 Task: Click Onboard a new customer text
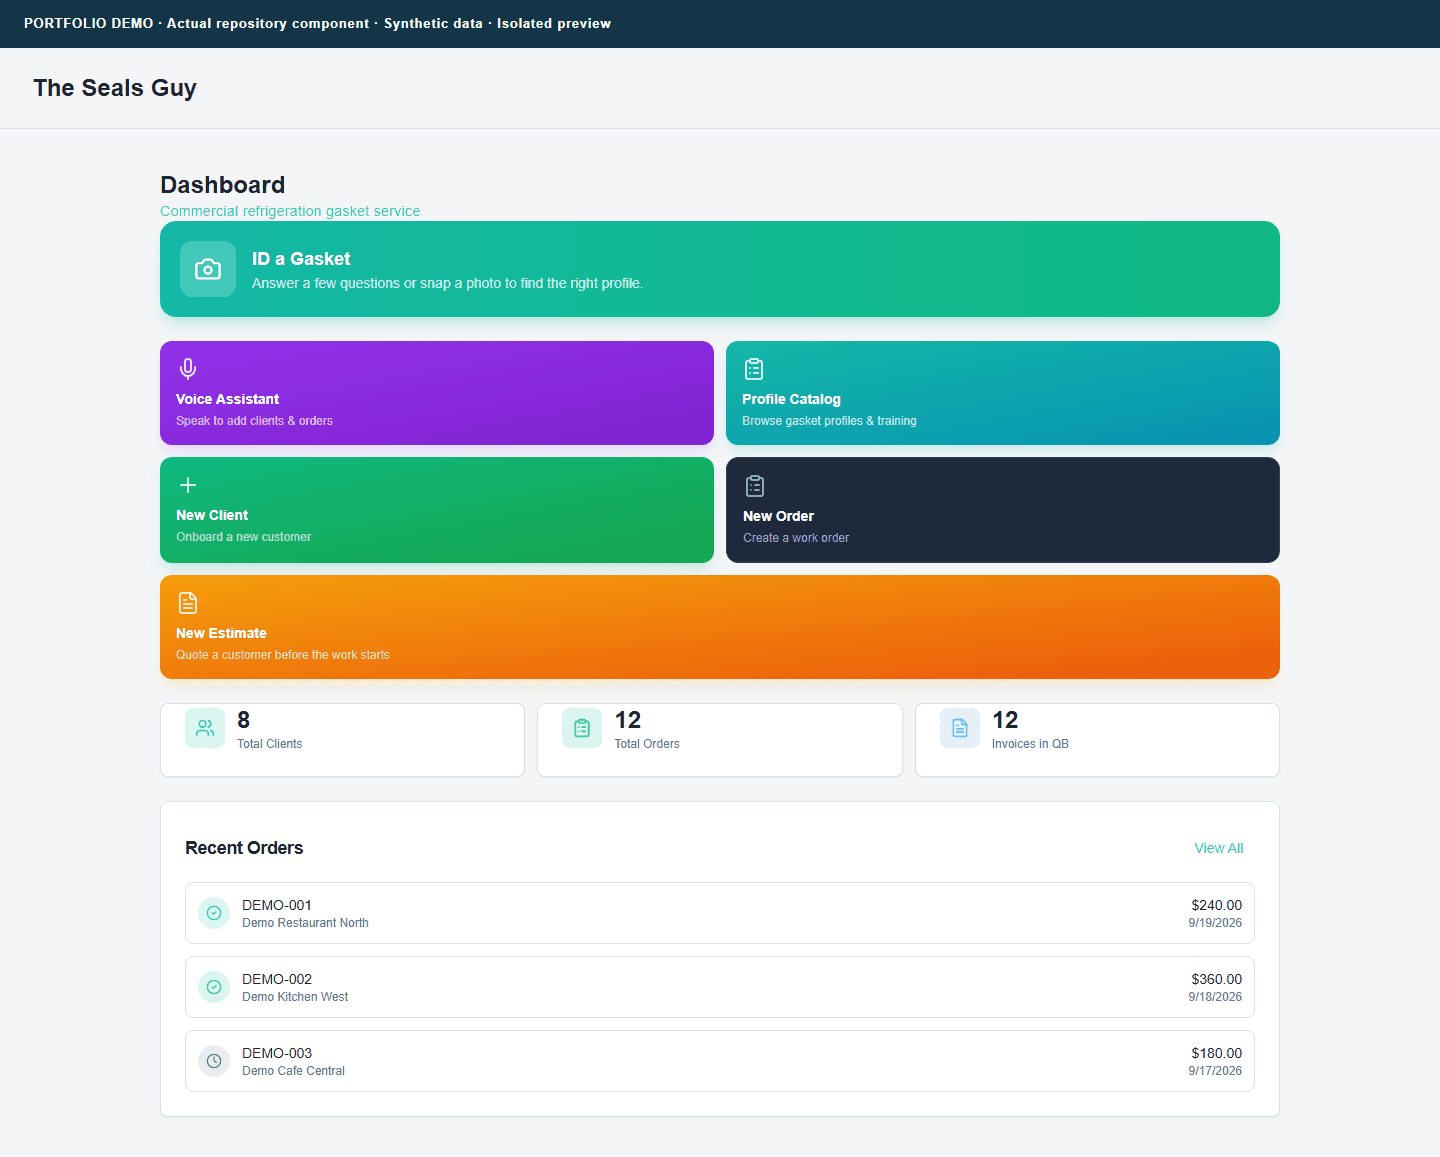tap(243, 537)
